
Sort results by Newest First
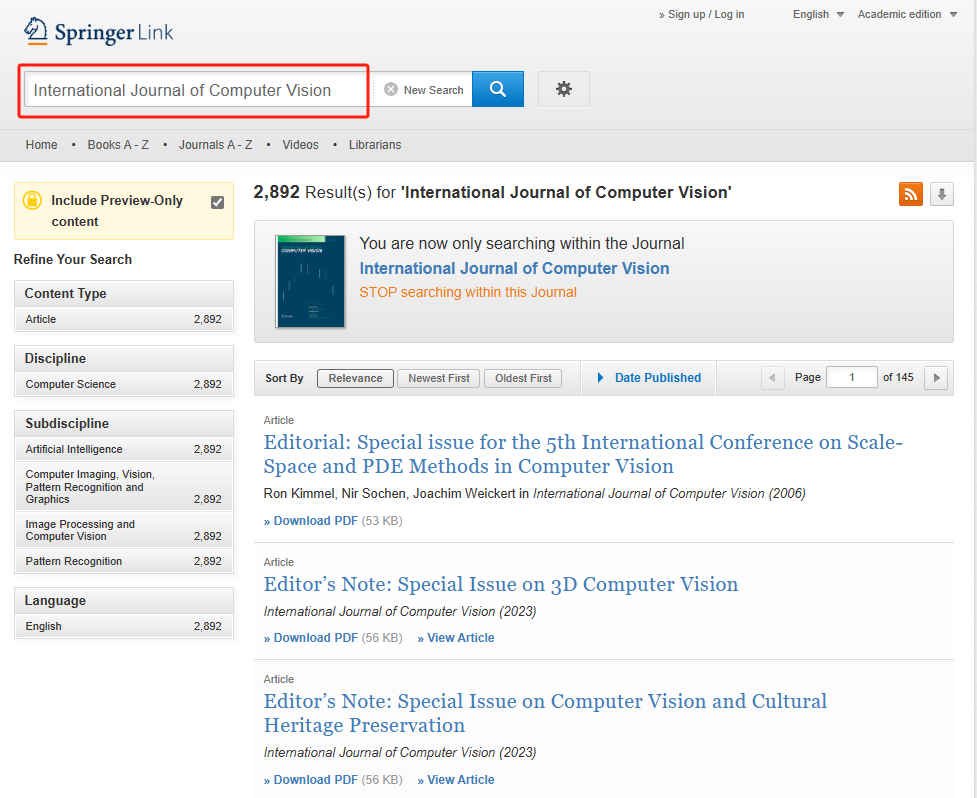click(x=439, y=378)
